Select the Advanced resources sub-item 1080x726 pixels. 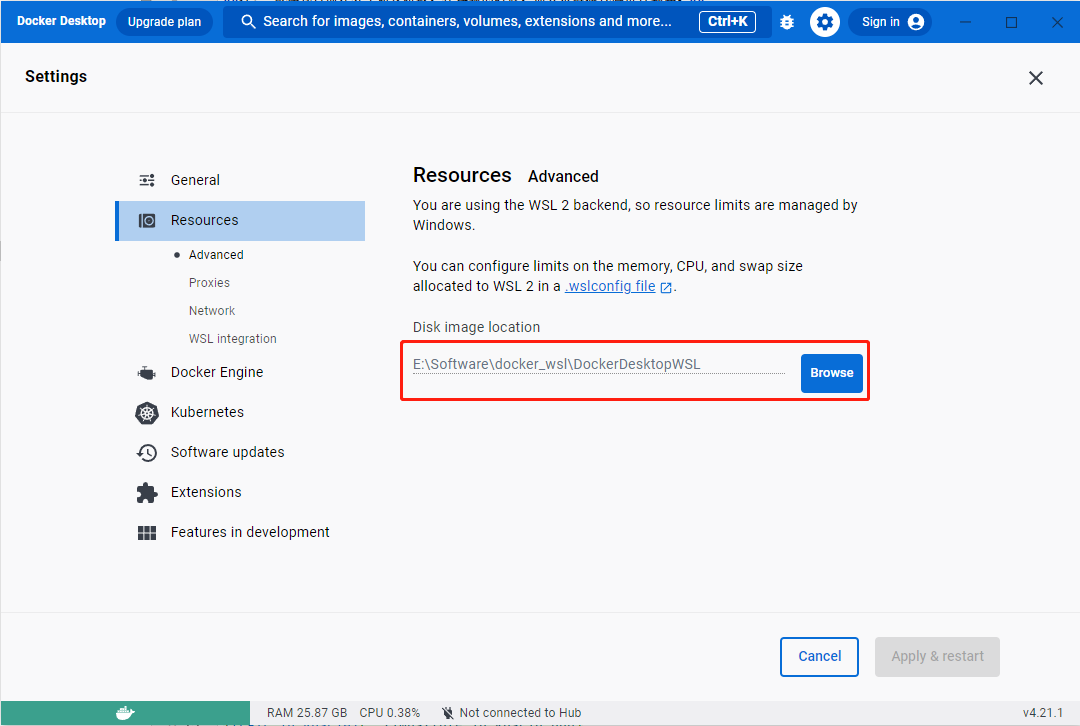click(x=216, y=255)
